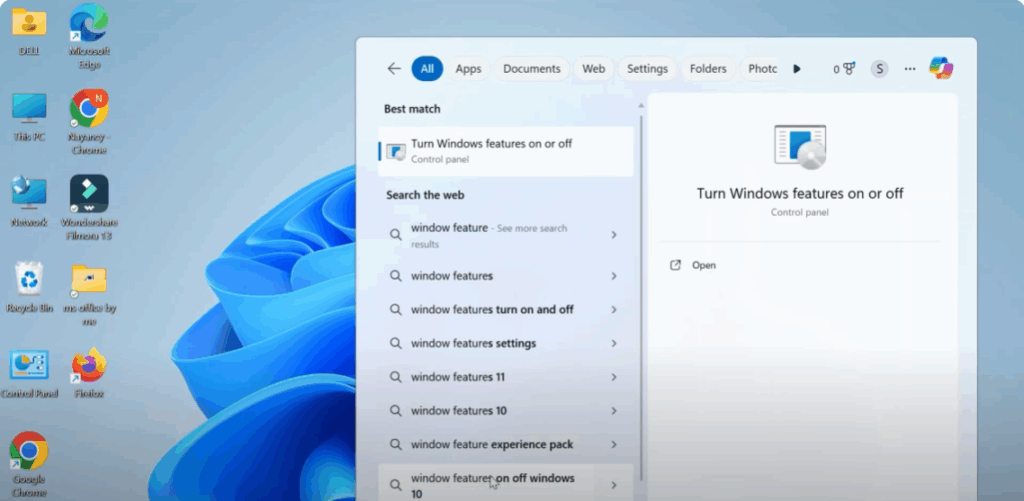1024x501 pixels.
Task: Choose 'window feature experience pack' suggestion
Action: (505, 444)
